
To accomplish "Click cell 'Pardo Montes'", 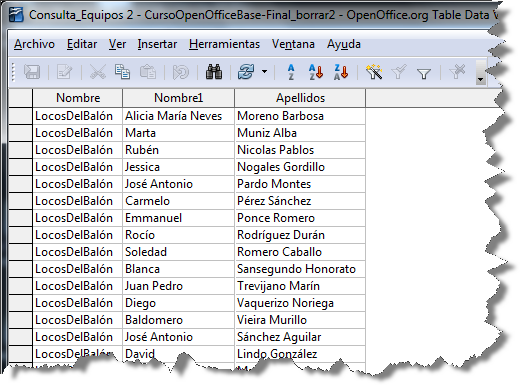I will 300,184.
